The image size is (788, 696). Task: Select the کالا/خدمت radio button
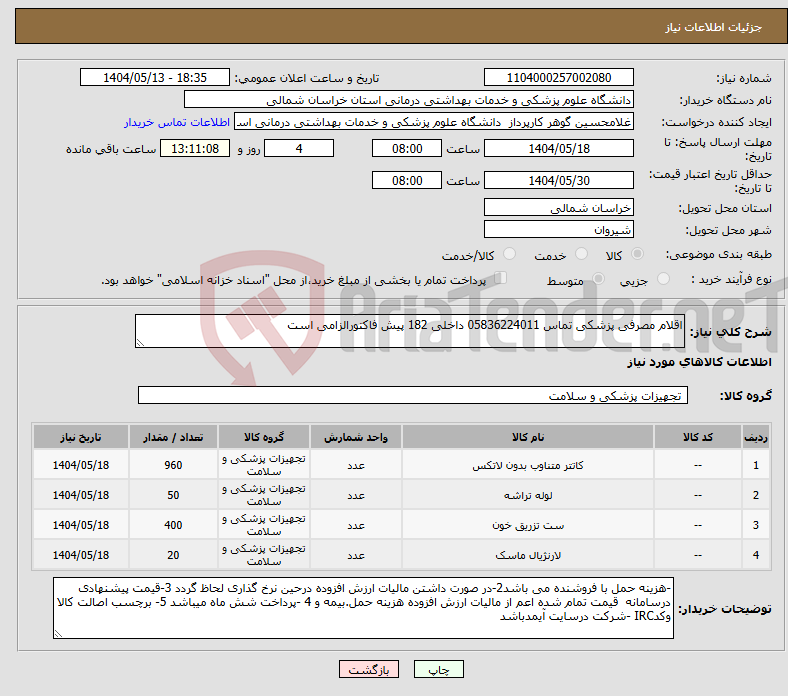point(510,254)
